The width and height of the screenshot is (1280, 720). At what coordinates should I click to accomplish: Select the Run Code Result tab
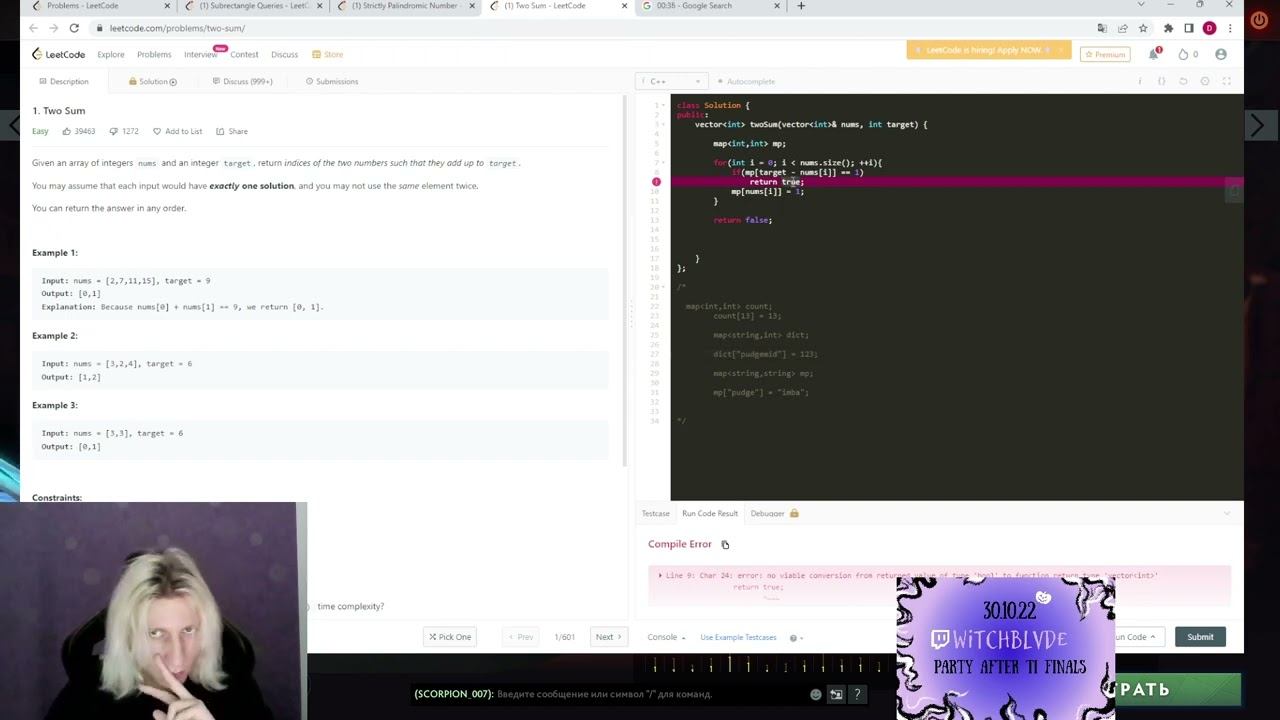[x=710, y=514]
